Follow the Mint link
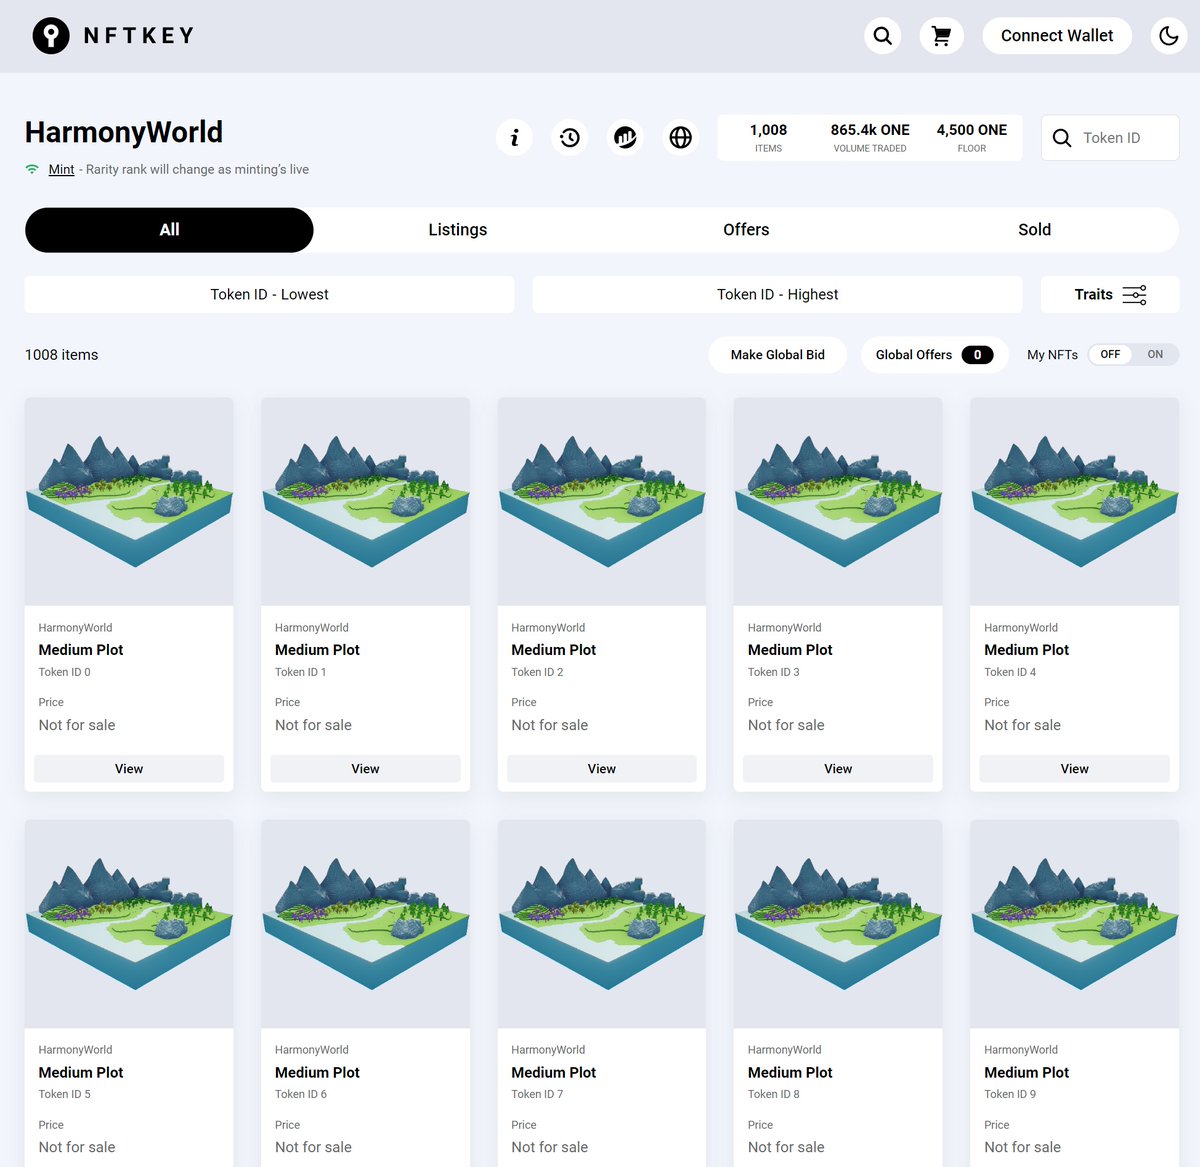1200x1167 pixels. pos(62,169)
